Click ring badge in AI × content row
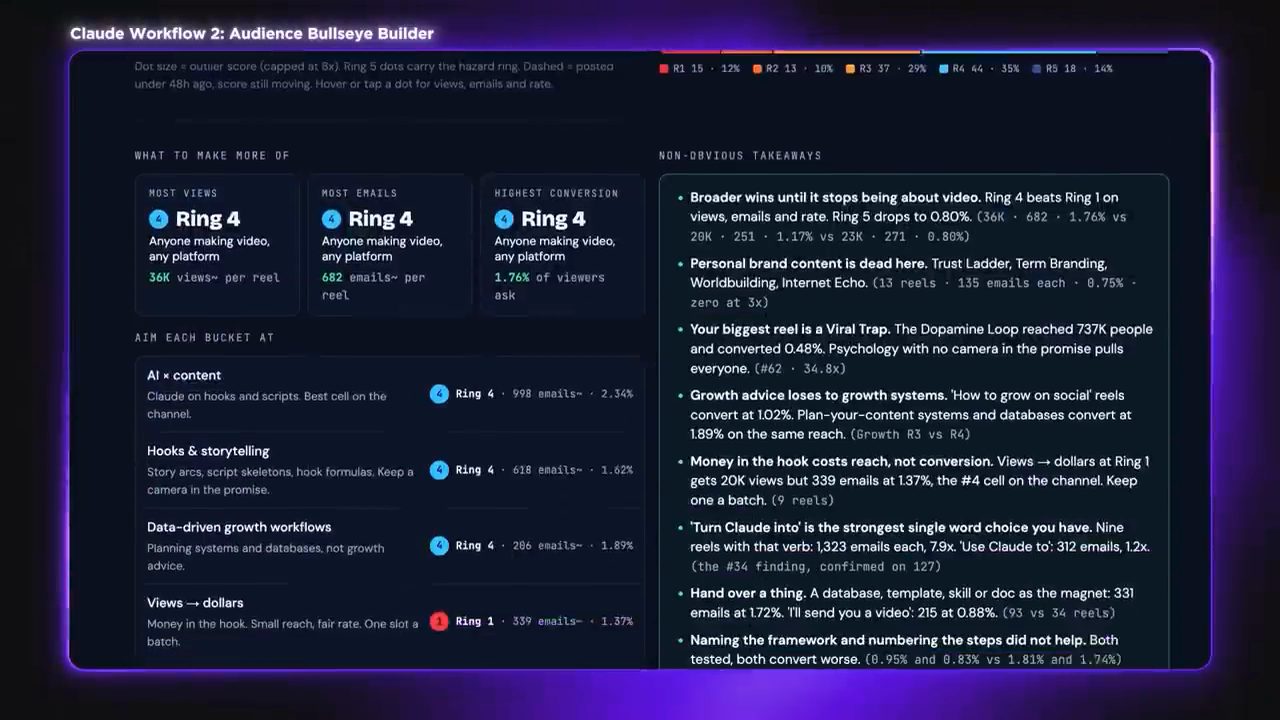This screenshot has width=1280, height=720. tap(439, 394)
